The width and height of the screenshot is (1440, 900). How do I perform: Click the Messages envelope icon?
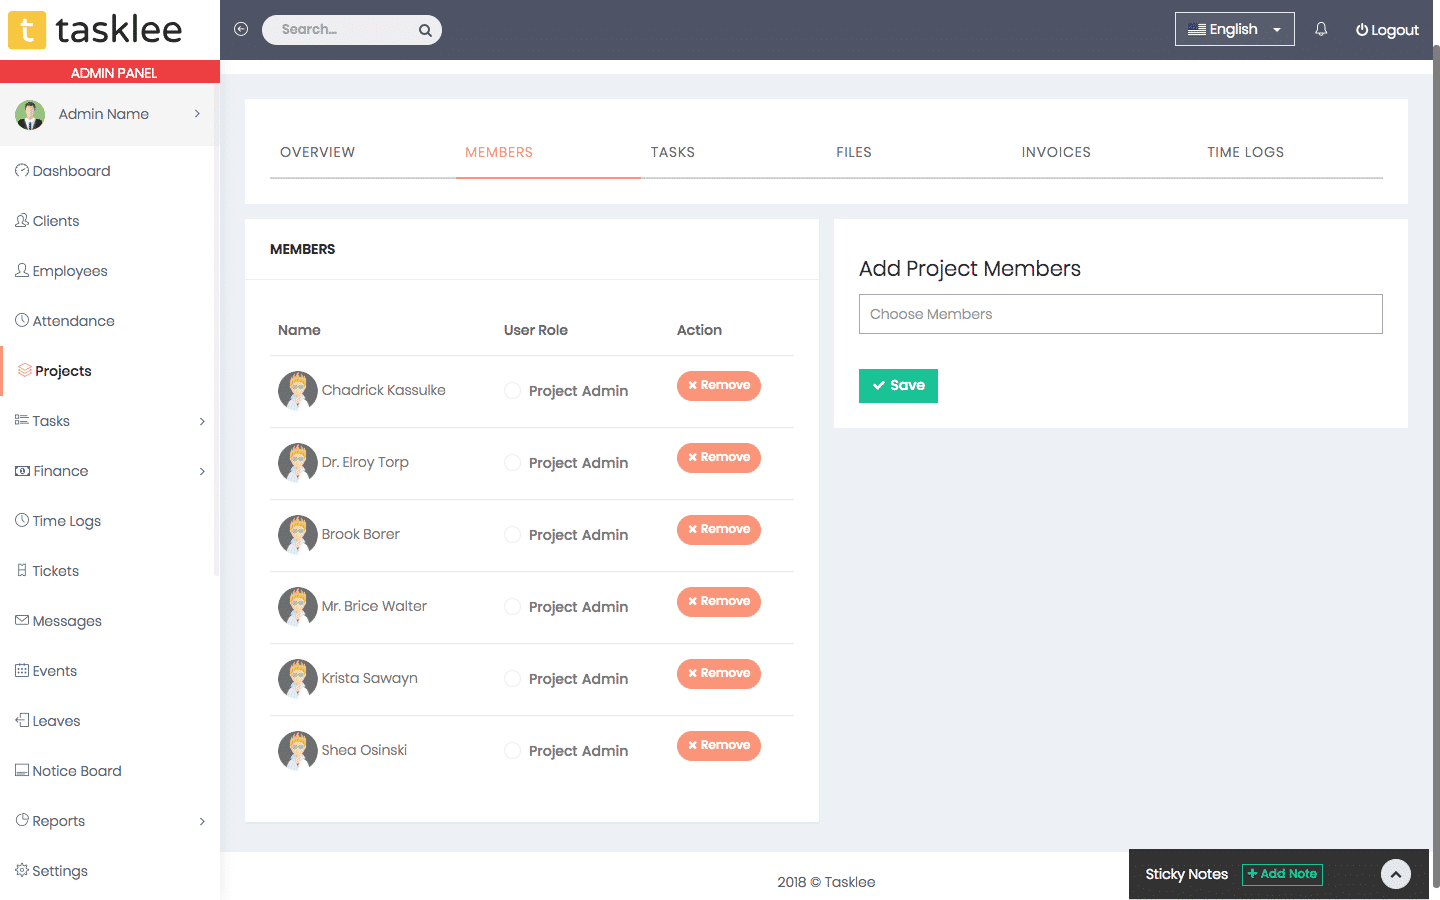pos(22,620)
